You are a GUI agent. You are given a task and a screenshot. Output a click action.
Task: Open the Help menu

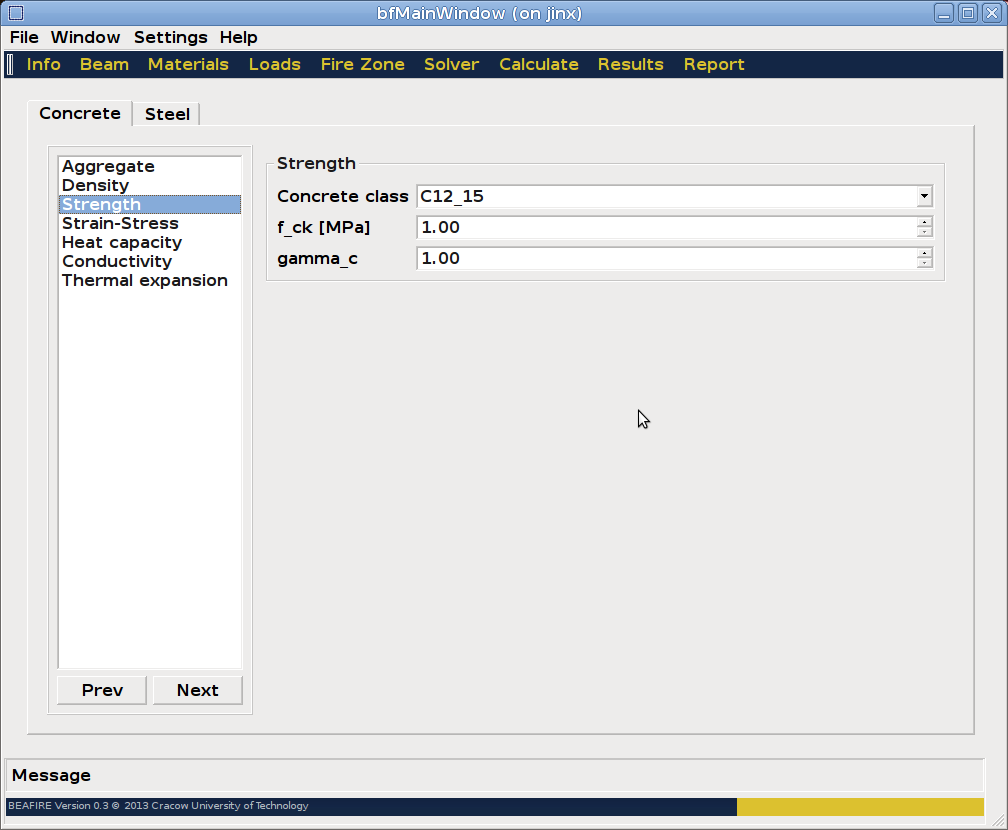pos(239,38)
